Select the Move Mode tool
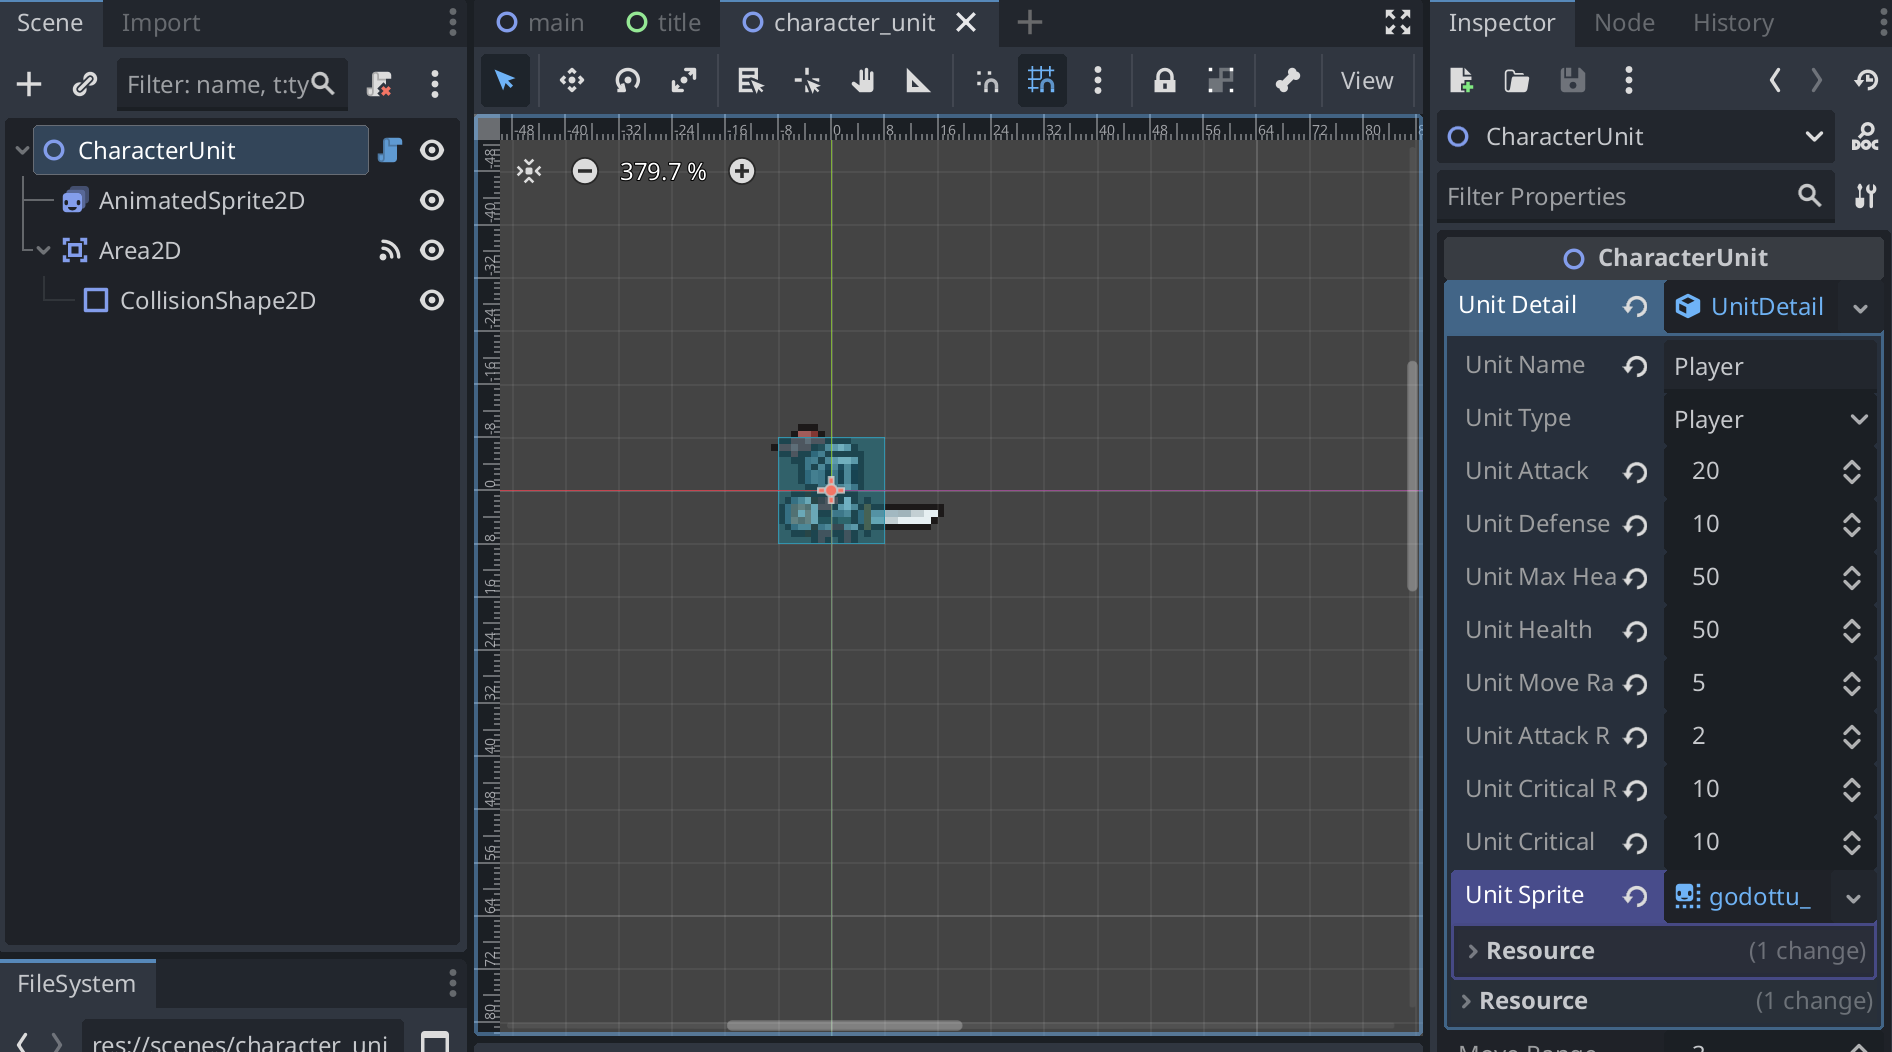Screen dimensions: 1892x1052 point(571,81)
